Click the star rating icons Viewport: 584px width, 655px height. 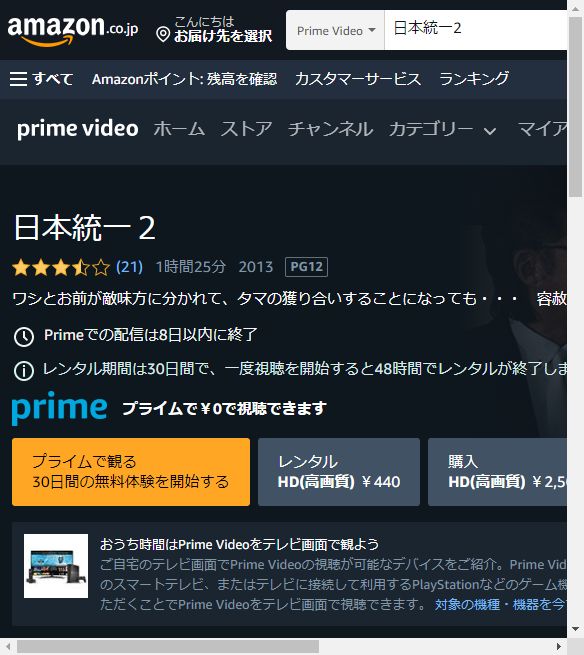(61, 267)
